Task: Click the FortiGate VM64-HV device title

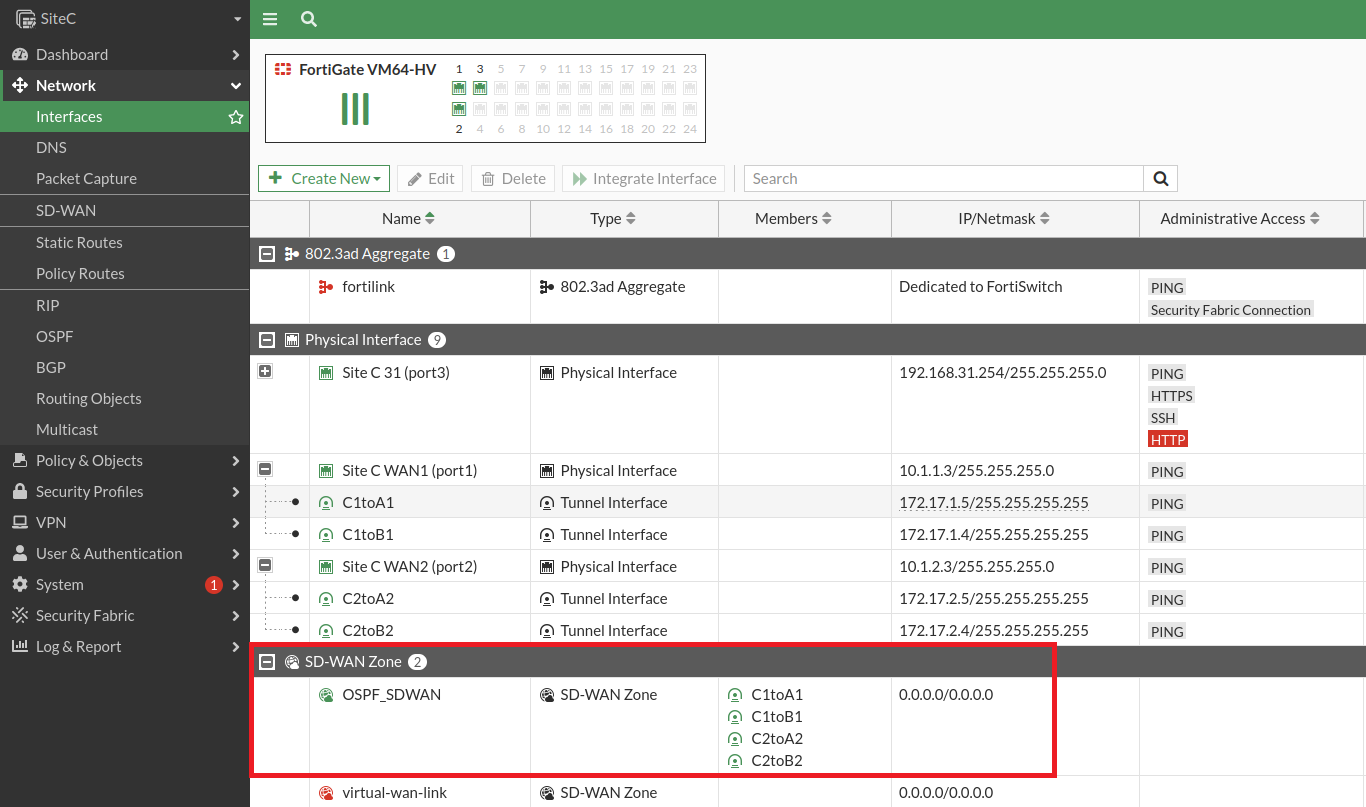Action: coord(367,70)
